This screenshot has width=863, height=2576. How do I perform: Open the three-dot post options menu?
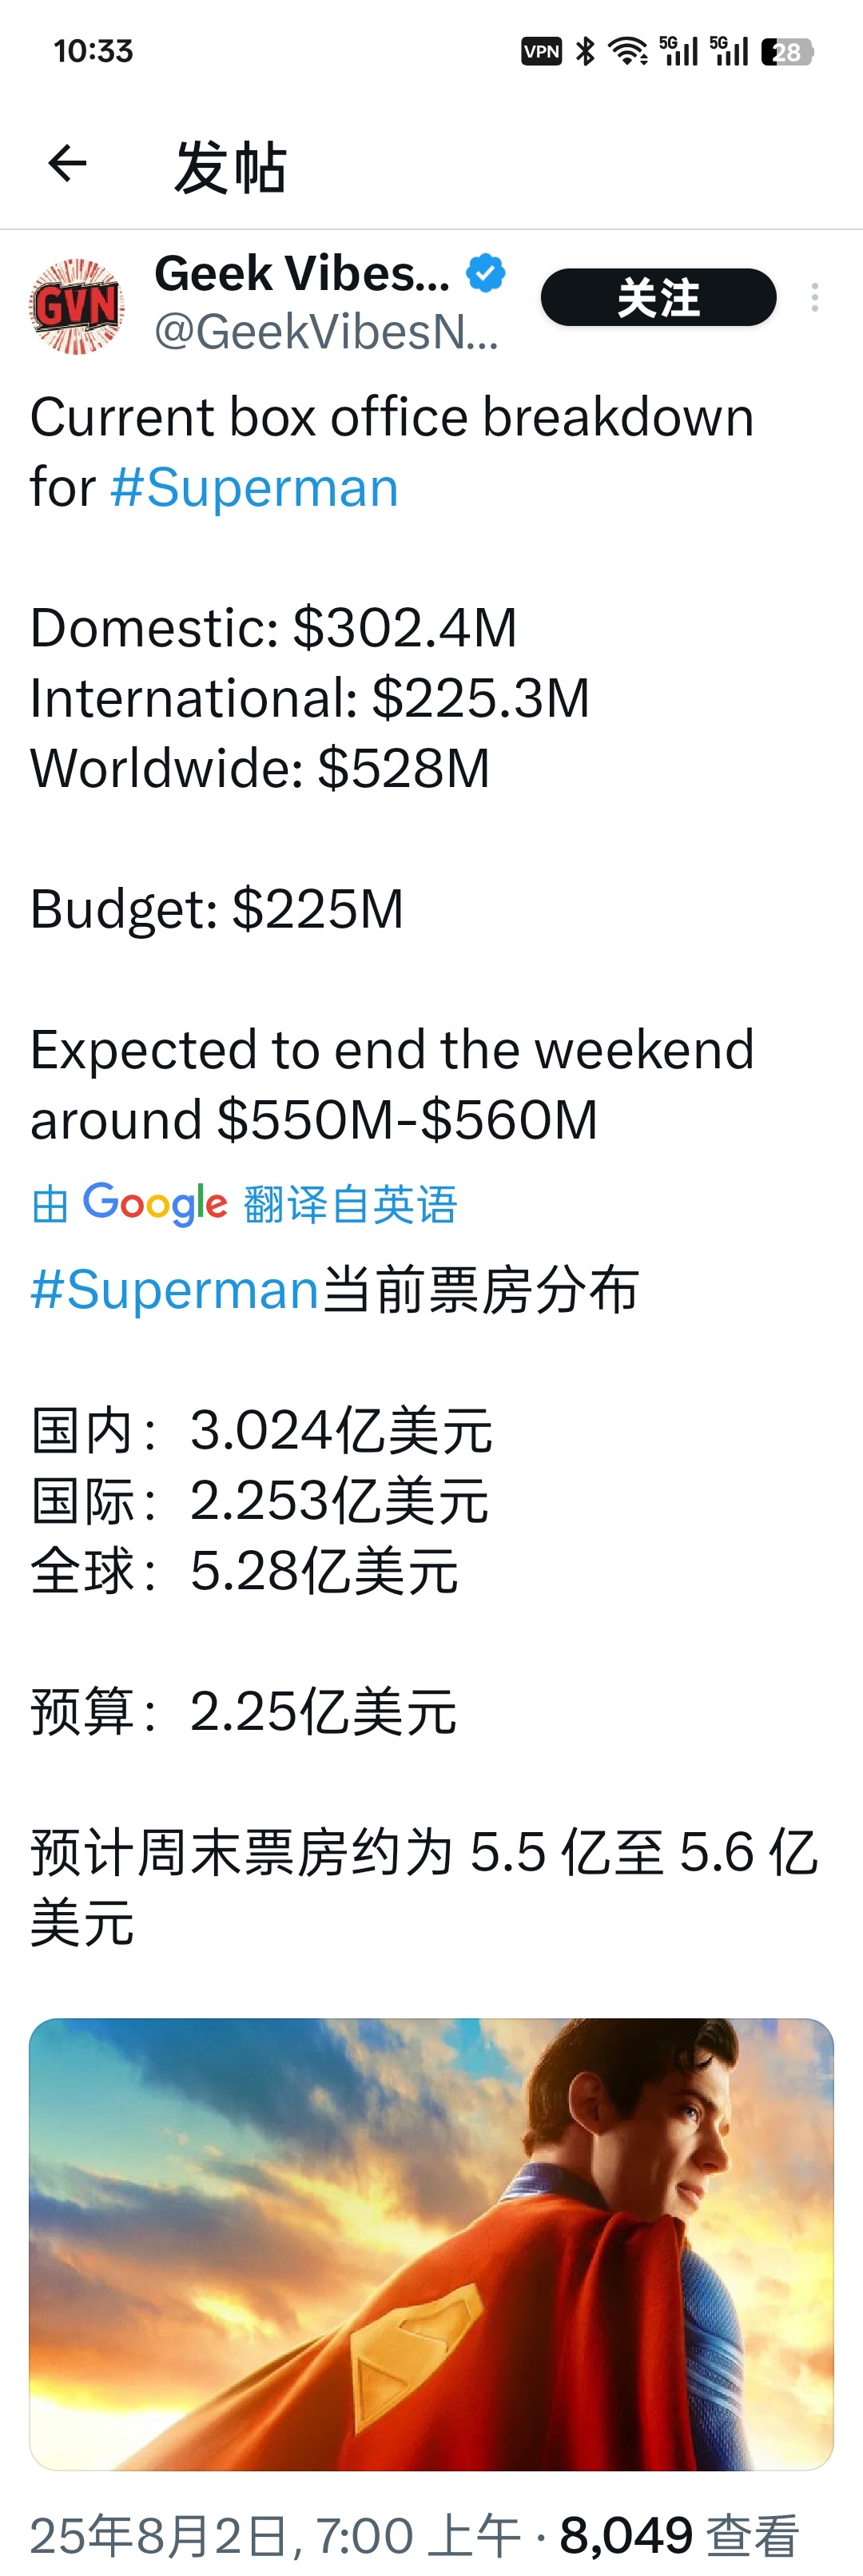tap(815, 297)
